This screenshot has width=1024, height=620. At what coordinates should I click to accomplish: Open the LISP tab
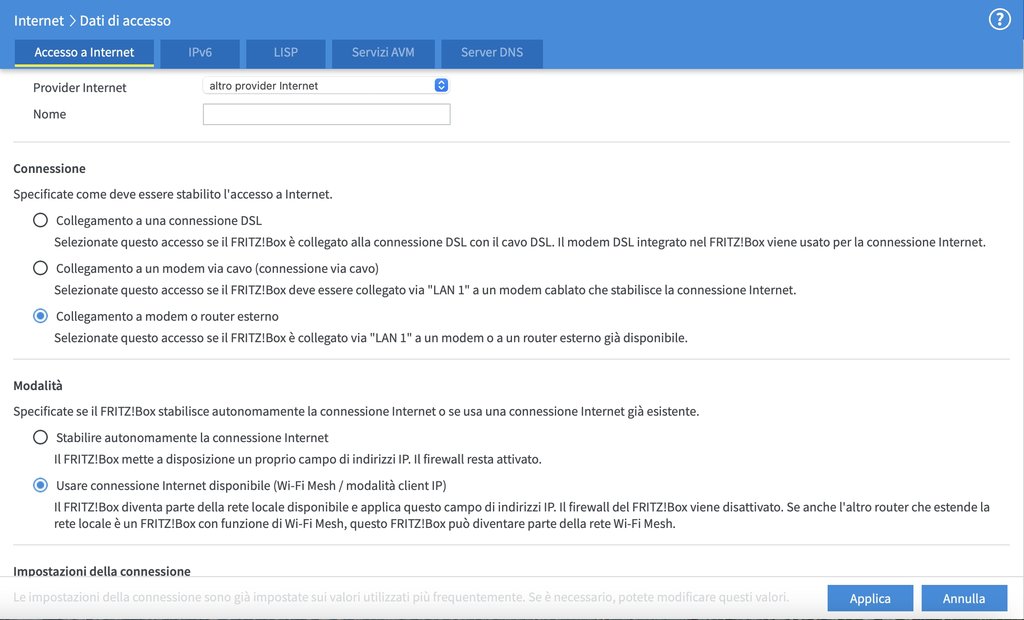285,52
